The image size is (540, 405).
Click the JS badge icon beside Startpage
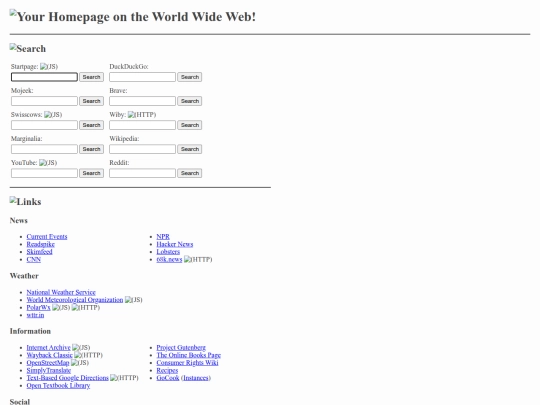(x=49, y=66)
